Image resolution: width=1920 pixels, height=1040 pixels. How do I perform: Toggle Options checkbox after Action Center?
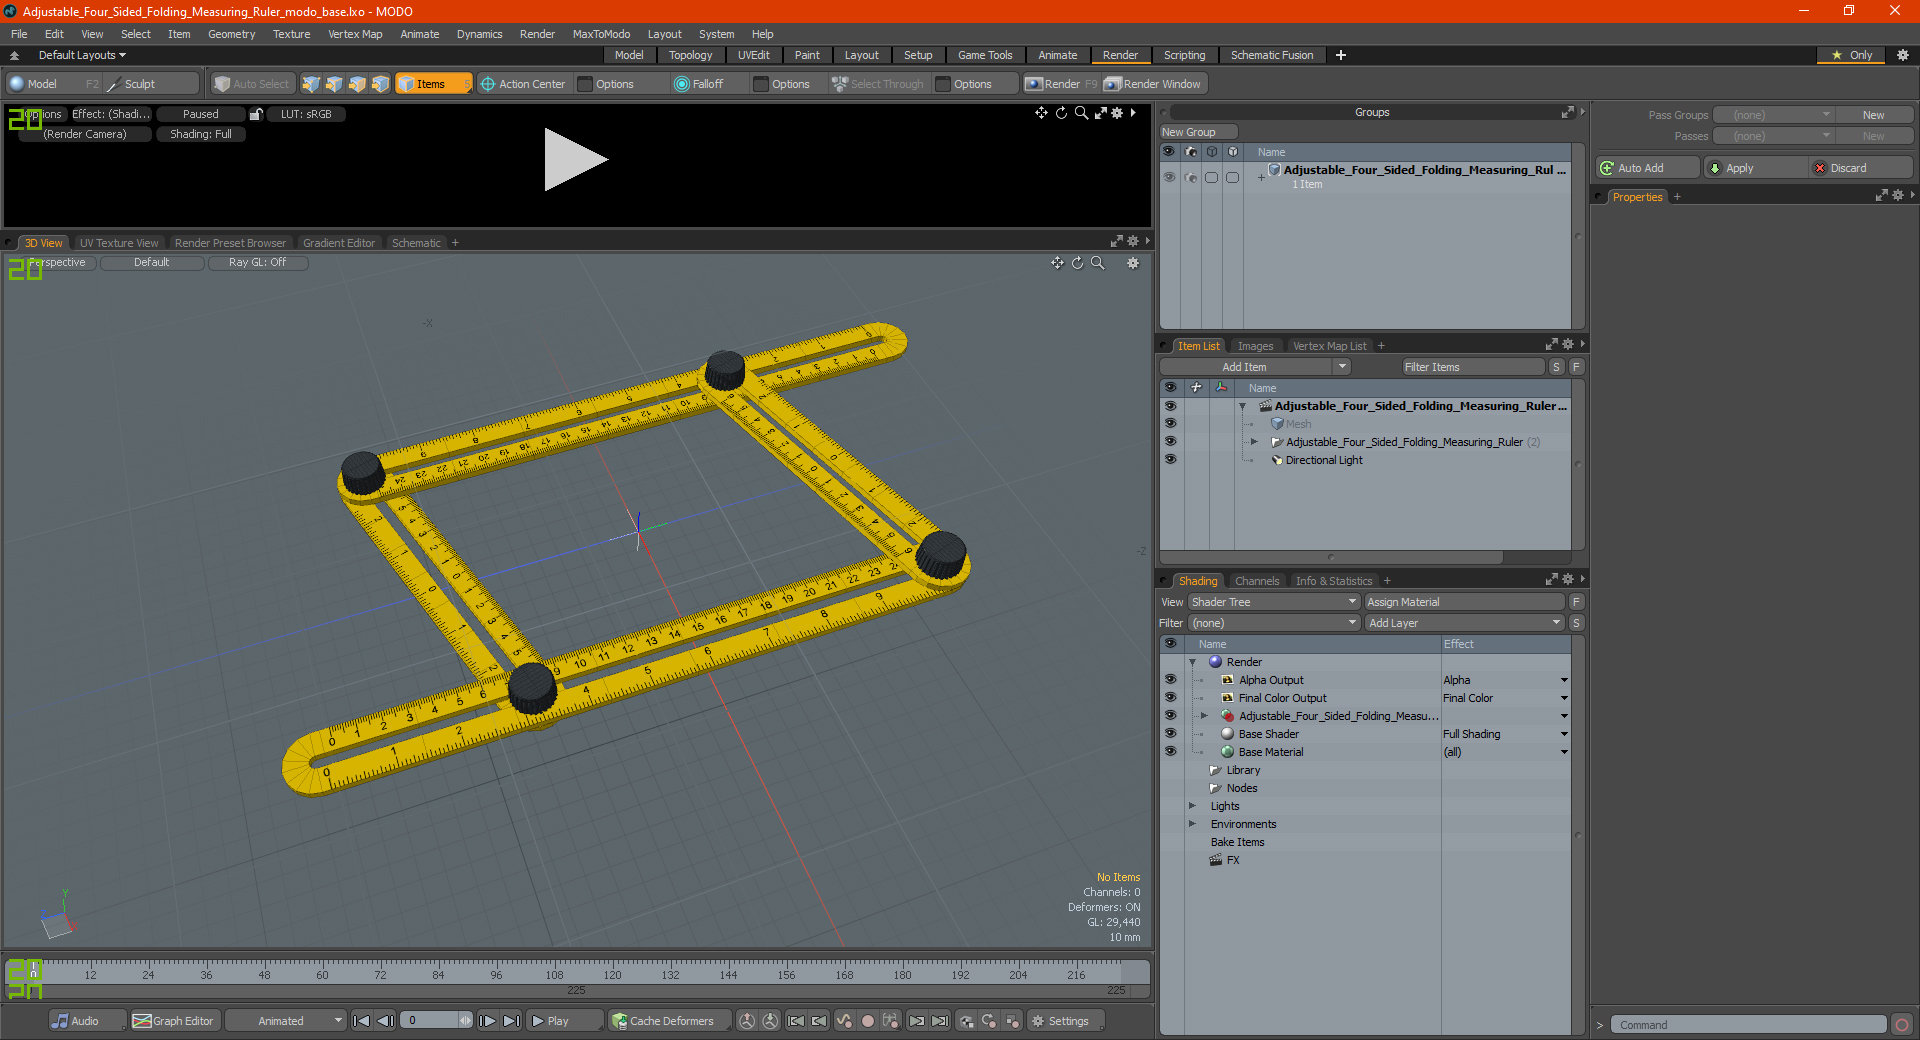pyautogui.click(x=586, y=84)
